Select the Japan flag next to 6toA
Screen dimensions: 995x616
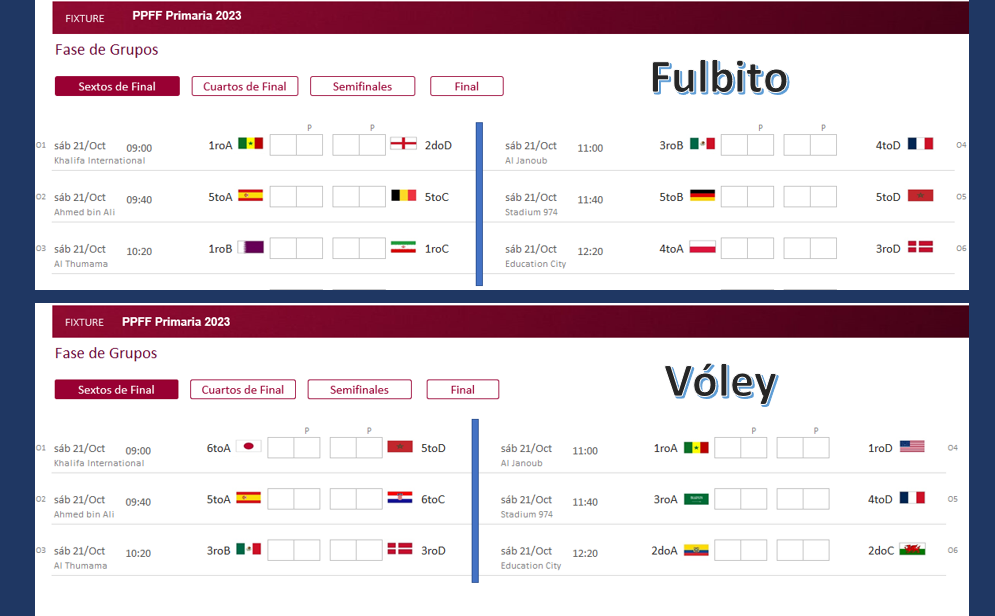[x=248, y=446]
